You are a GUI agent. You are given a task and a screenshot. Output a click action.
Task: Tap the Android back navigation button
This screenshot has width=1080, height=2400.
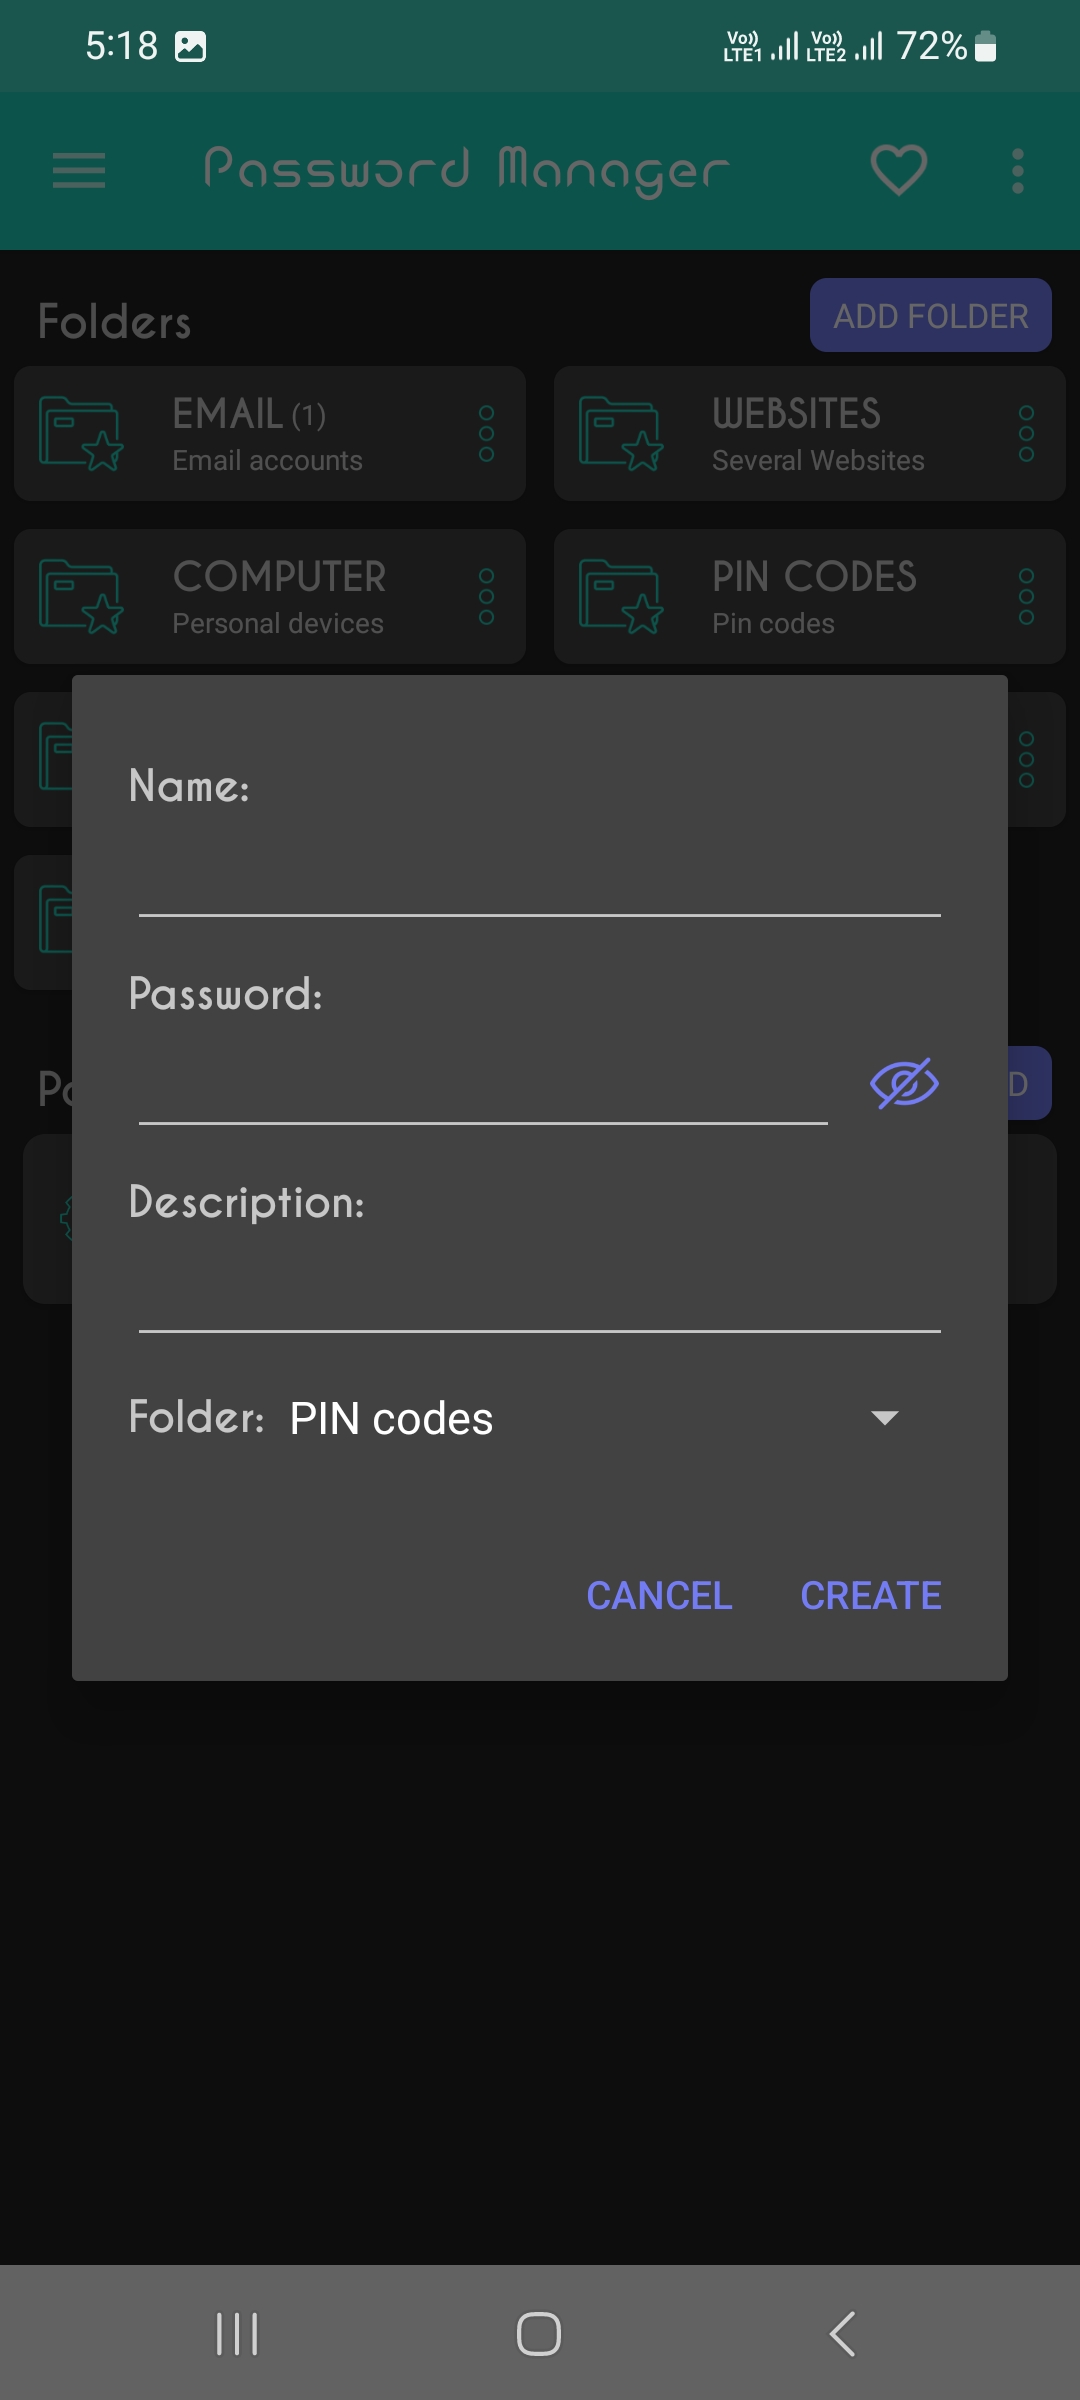tap(842, 2334)
